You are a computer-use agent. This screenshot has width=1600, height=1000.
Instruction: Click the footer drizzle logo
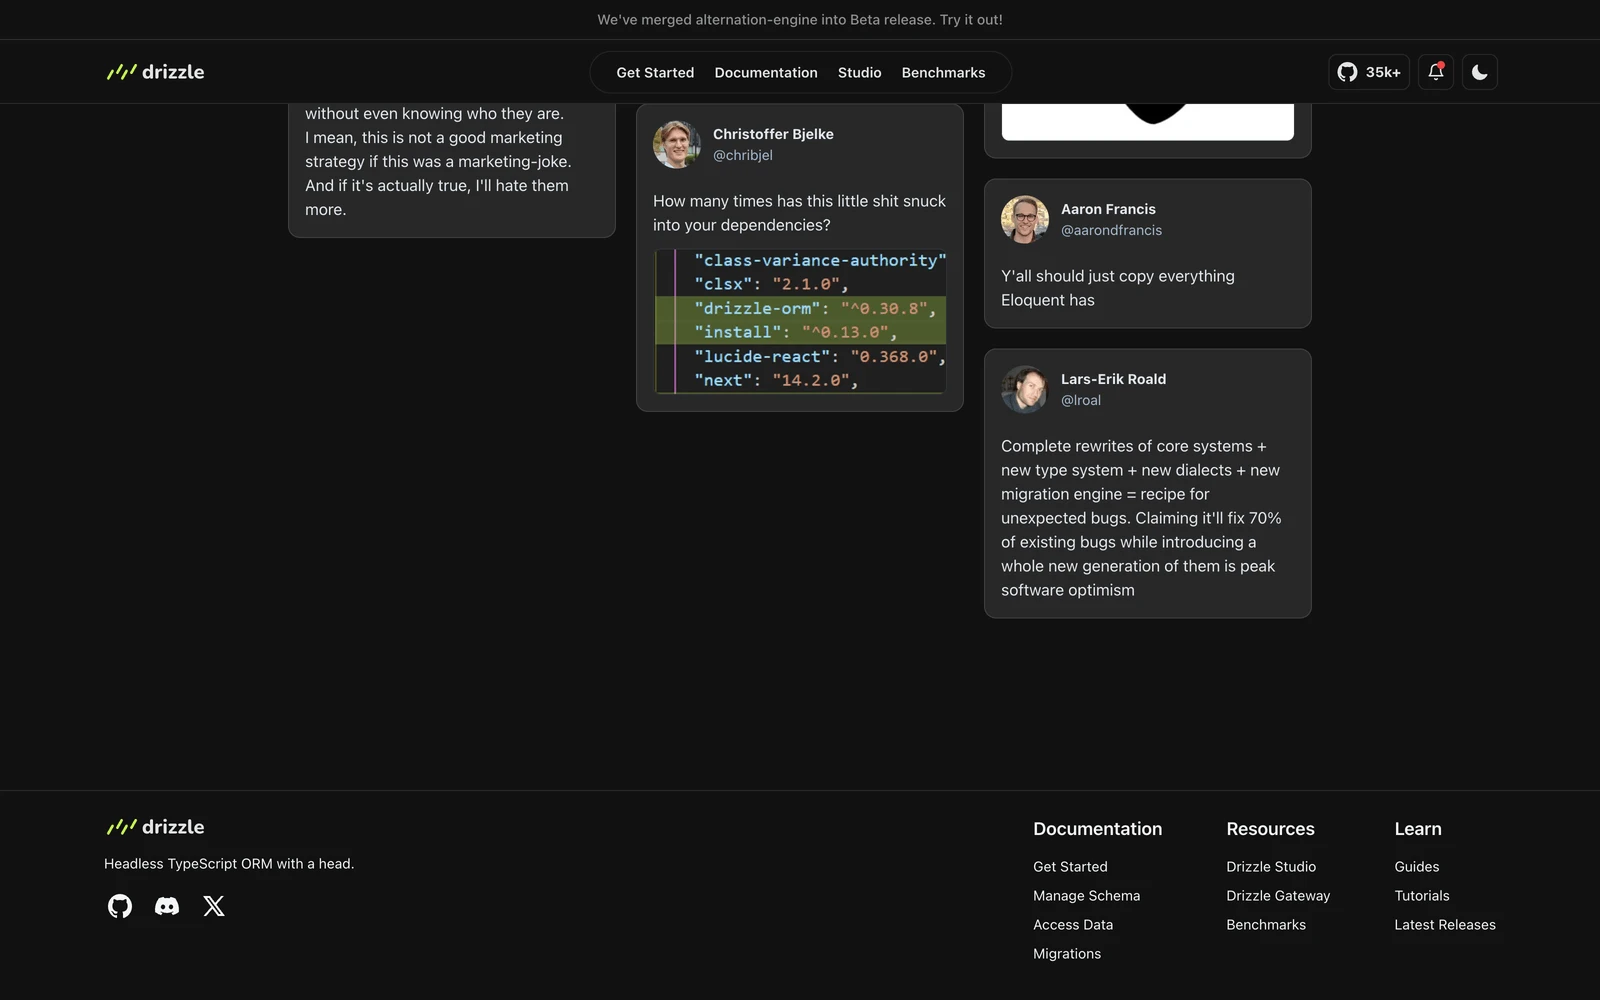point(155,827)
